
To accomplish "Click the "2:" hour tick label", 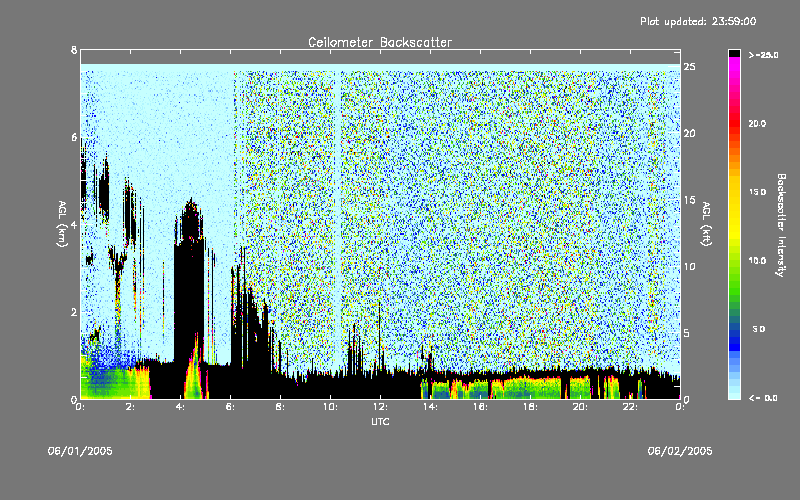I will pos(131,407).
